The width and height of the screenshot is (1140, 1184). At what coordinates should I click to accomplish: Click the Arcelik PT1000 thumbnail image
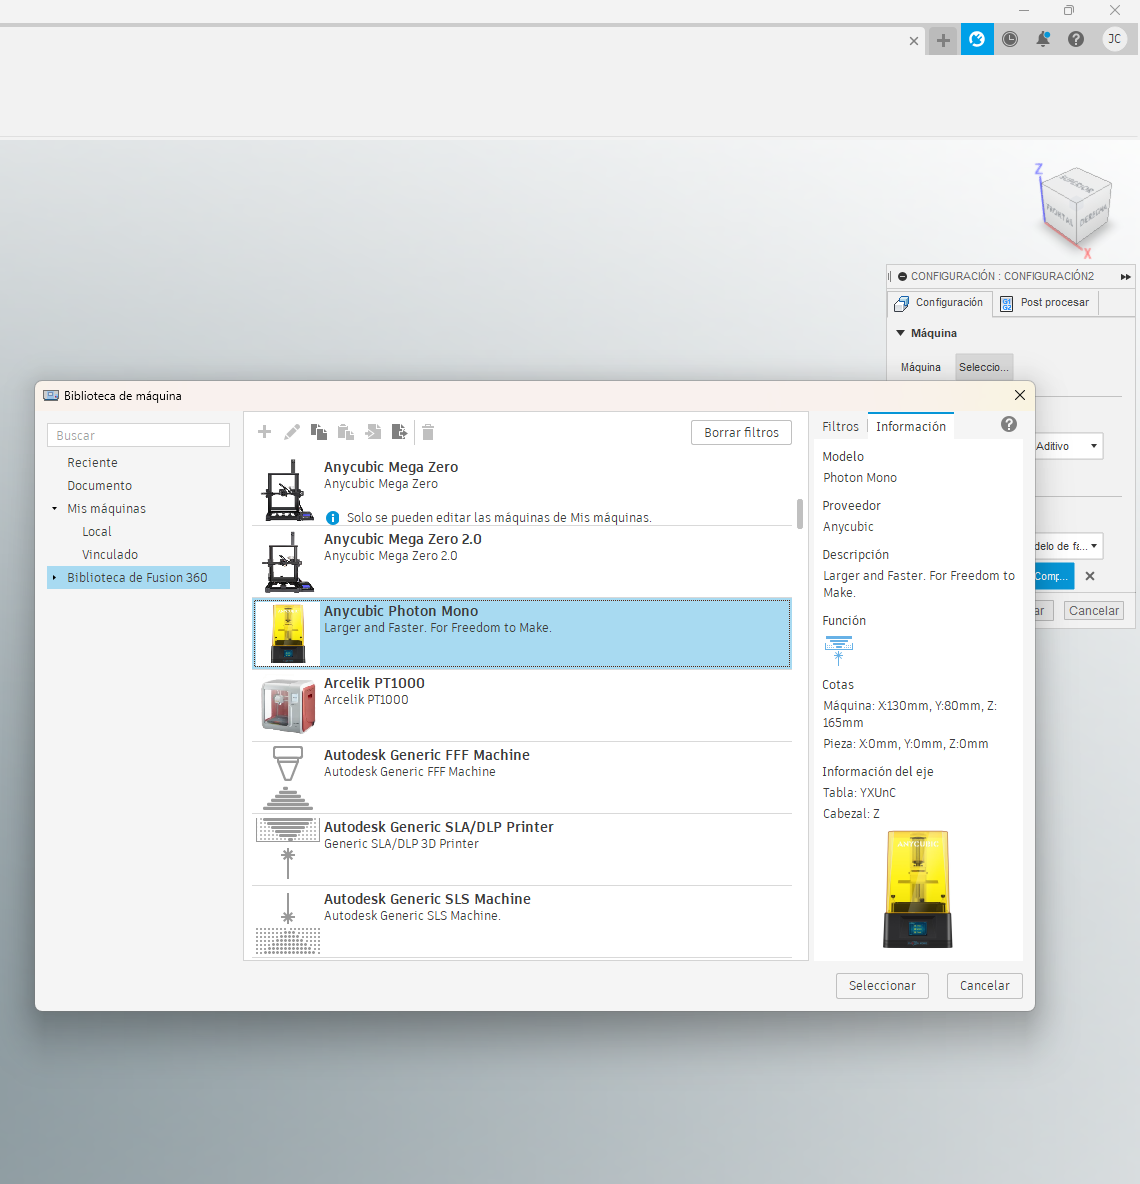(x=288, y=706)
